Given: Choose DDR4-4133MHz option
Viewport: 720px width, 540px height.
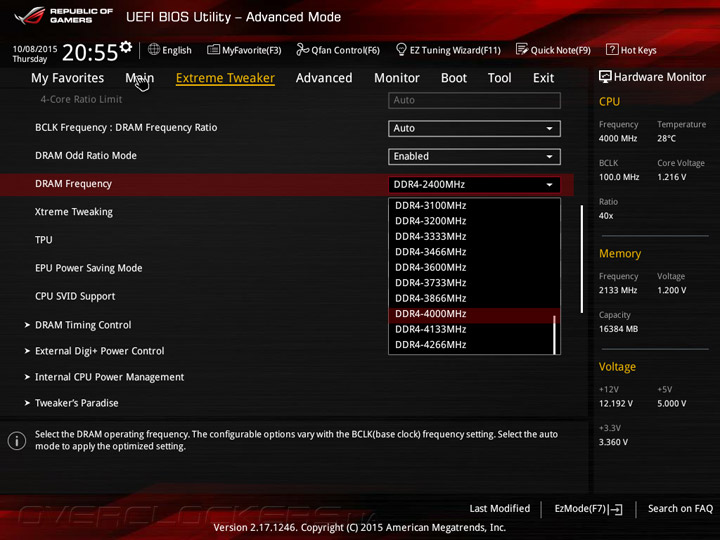Looking at the screenshot, I should tap(471, 329).
